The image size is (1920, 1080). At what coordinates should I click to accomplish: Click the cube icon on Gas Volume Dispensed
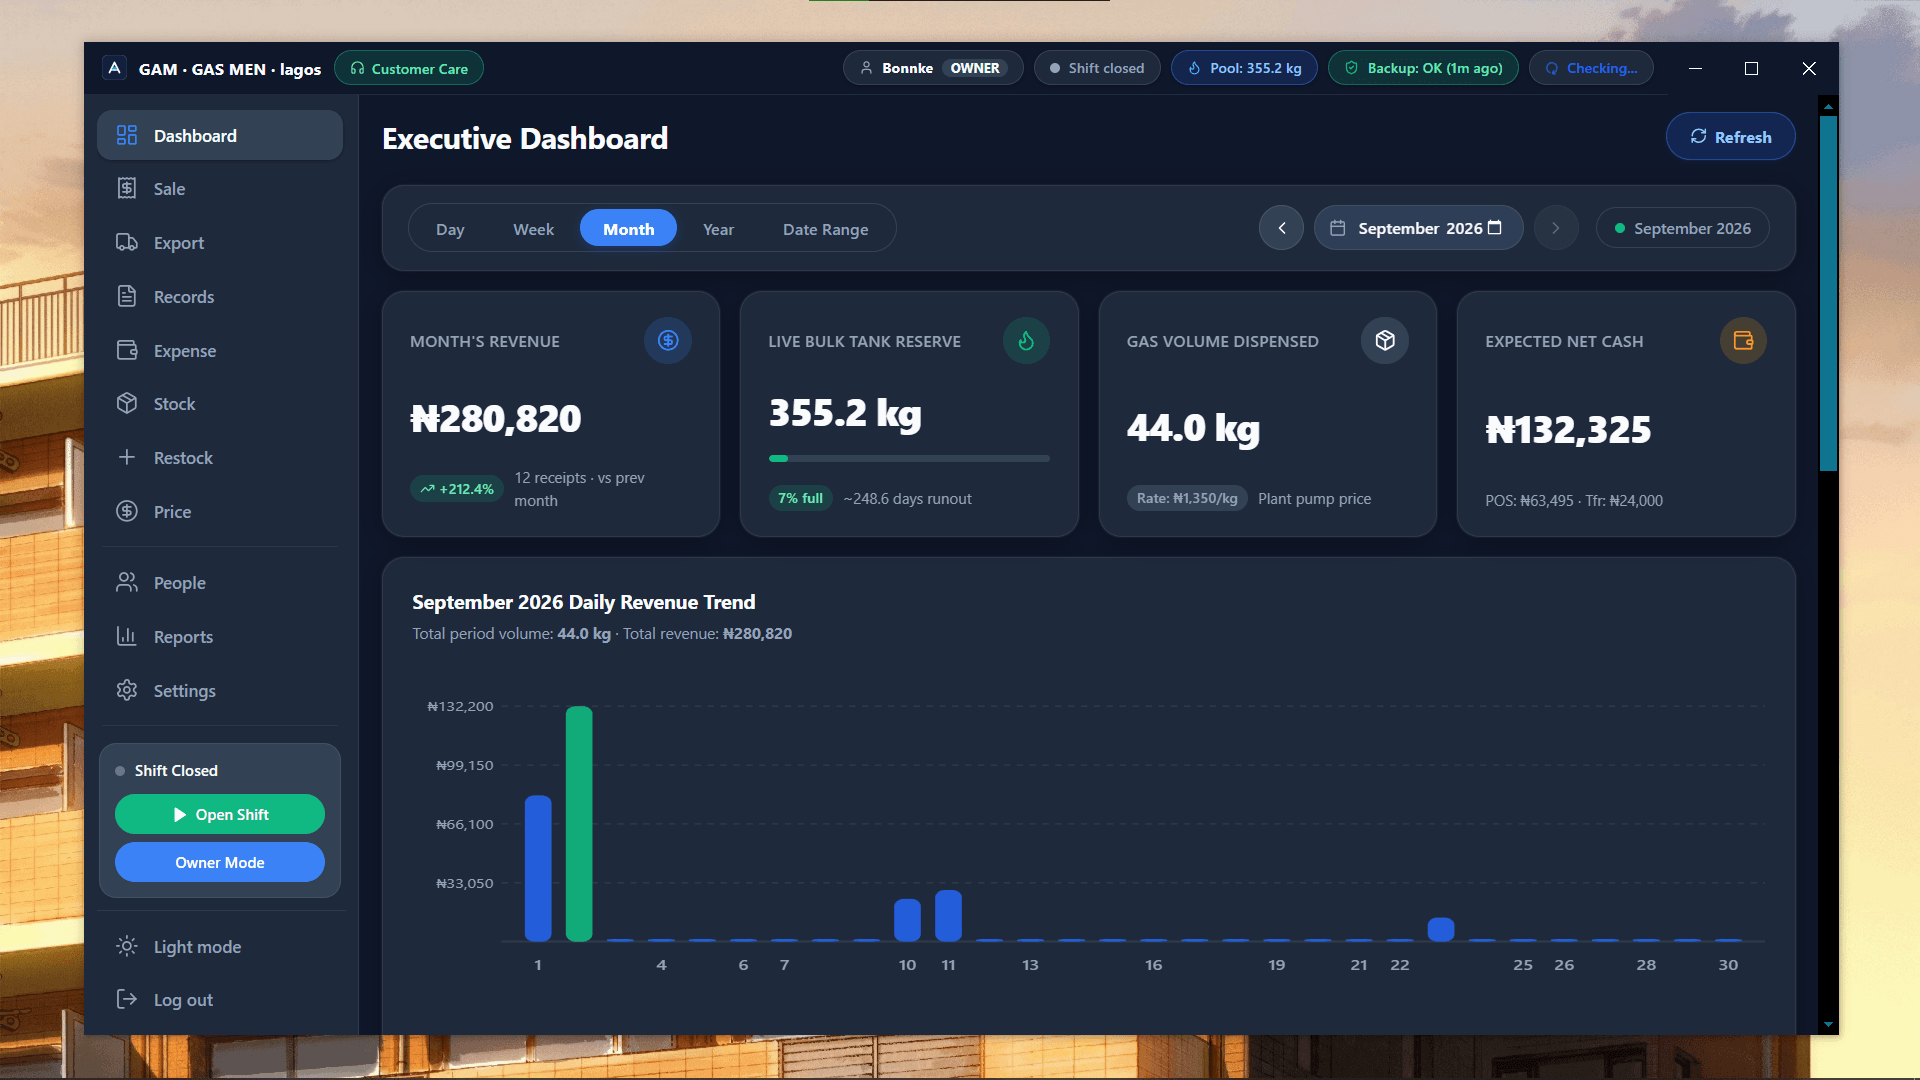[1385, 341]
